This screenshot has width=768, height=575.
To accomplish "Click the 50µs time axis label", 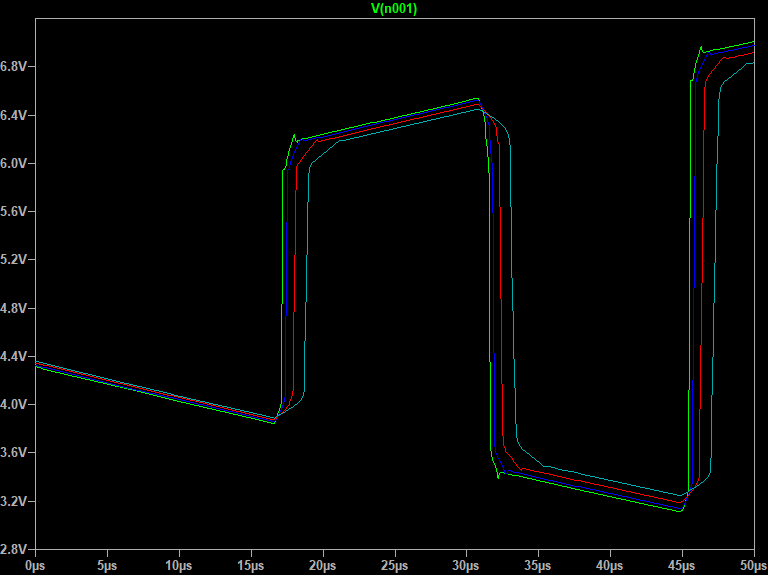I will pyautogui.click(x=754, y=566).
